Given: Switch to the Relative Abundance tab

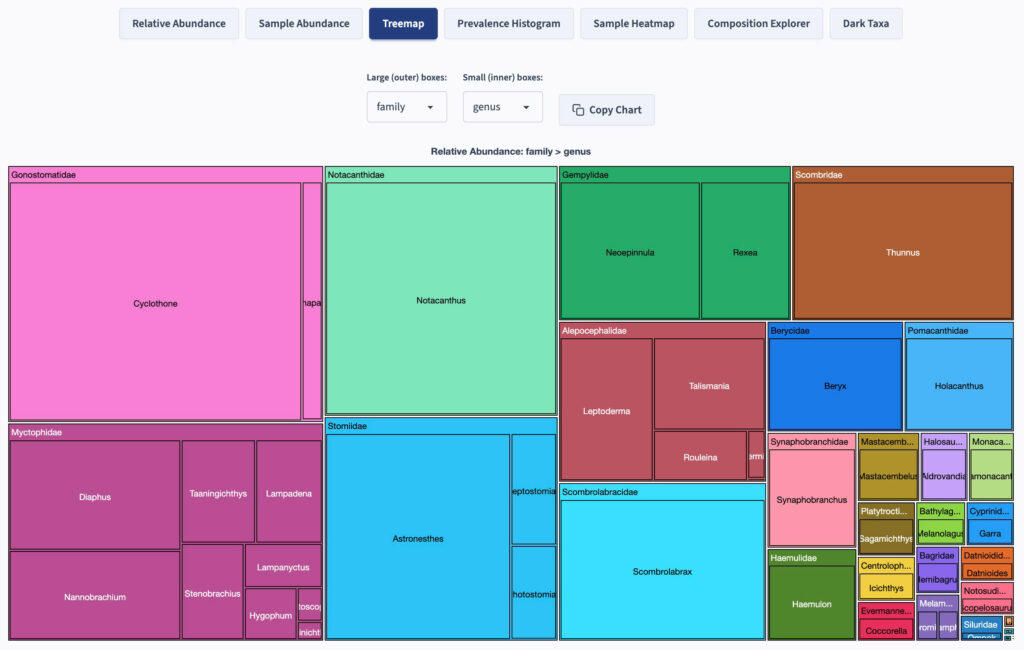Looking at the screenshot, I should 179,24.
